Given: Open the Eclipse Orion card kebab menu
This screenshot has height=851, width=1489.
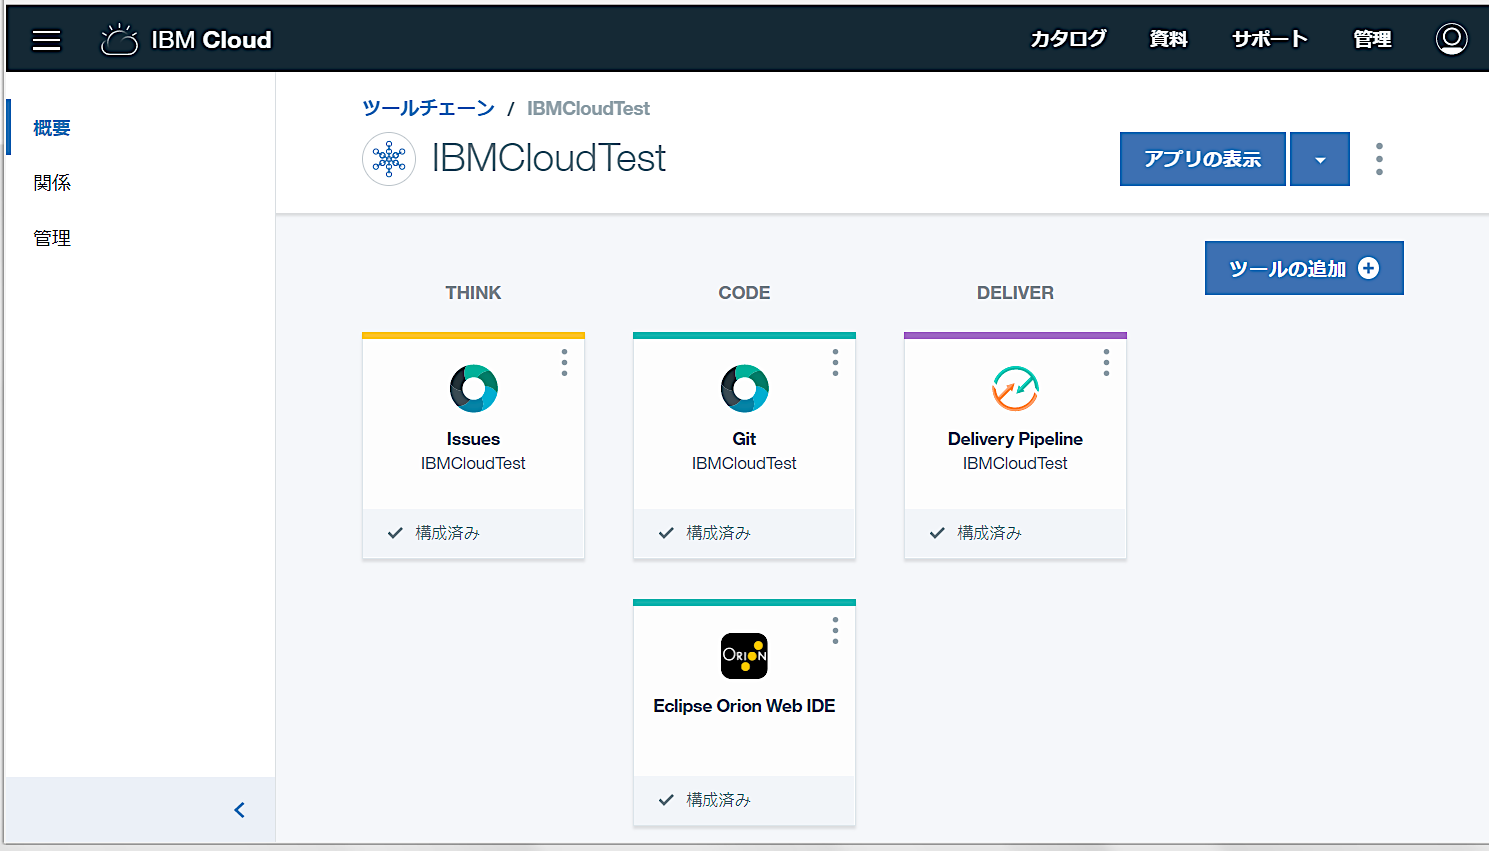Looking at the screenshot, I should point(835,630).
